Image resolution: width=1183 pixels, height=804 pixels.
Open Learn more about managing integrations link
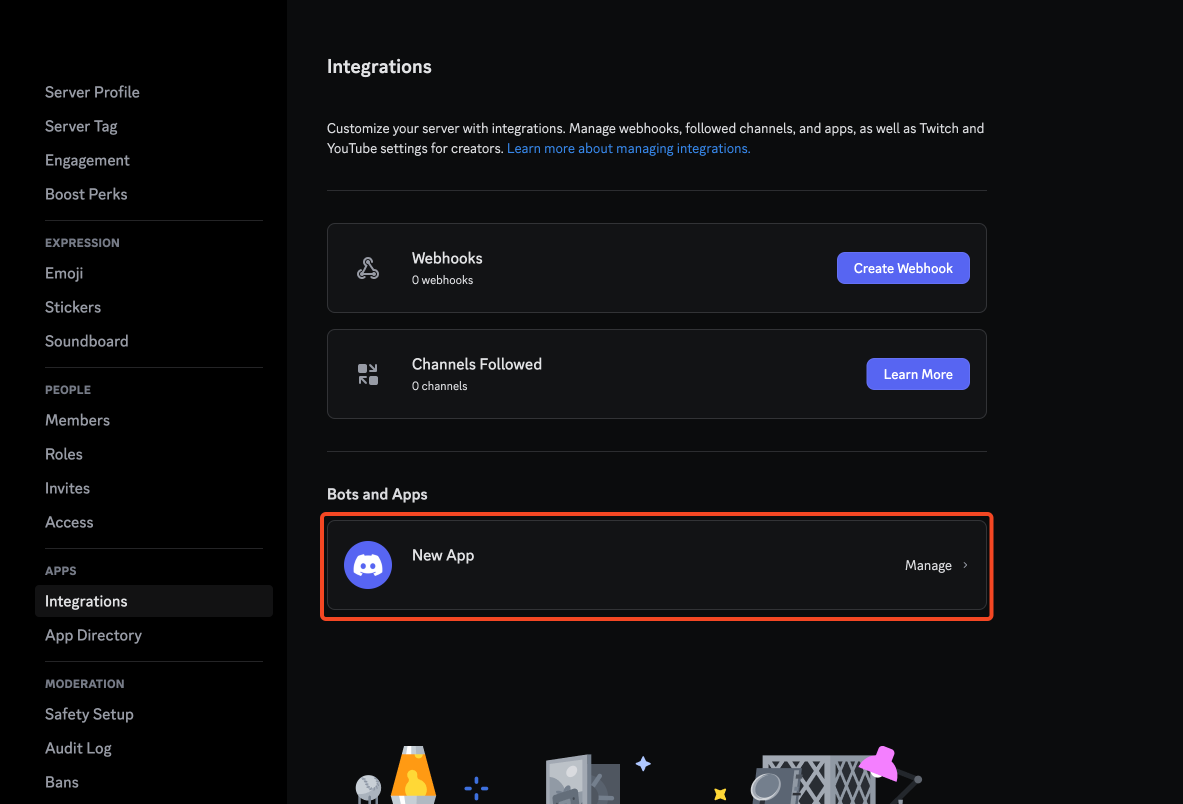[628, 149]
